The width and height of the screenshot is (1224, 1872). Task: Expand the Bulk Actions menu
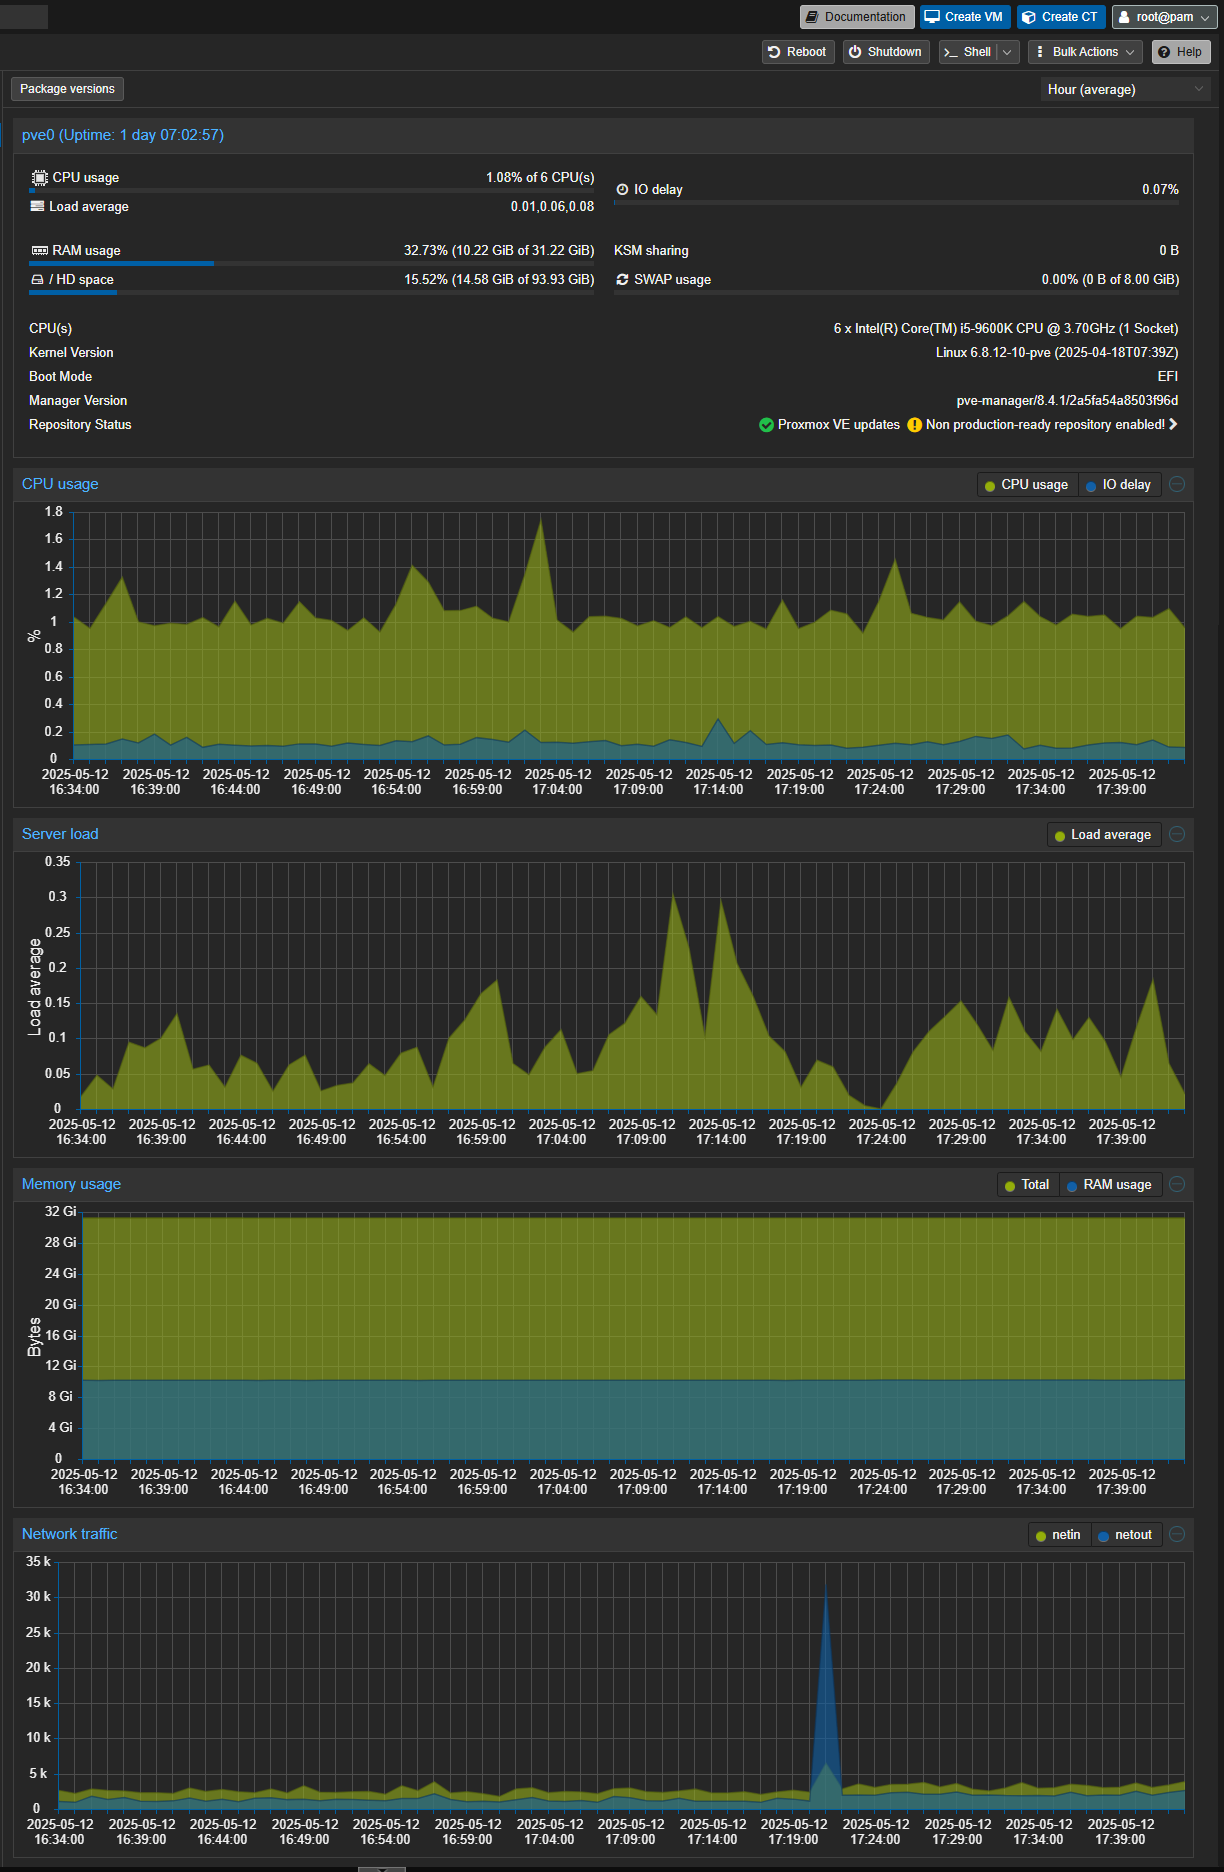1085,52
